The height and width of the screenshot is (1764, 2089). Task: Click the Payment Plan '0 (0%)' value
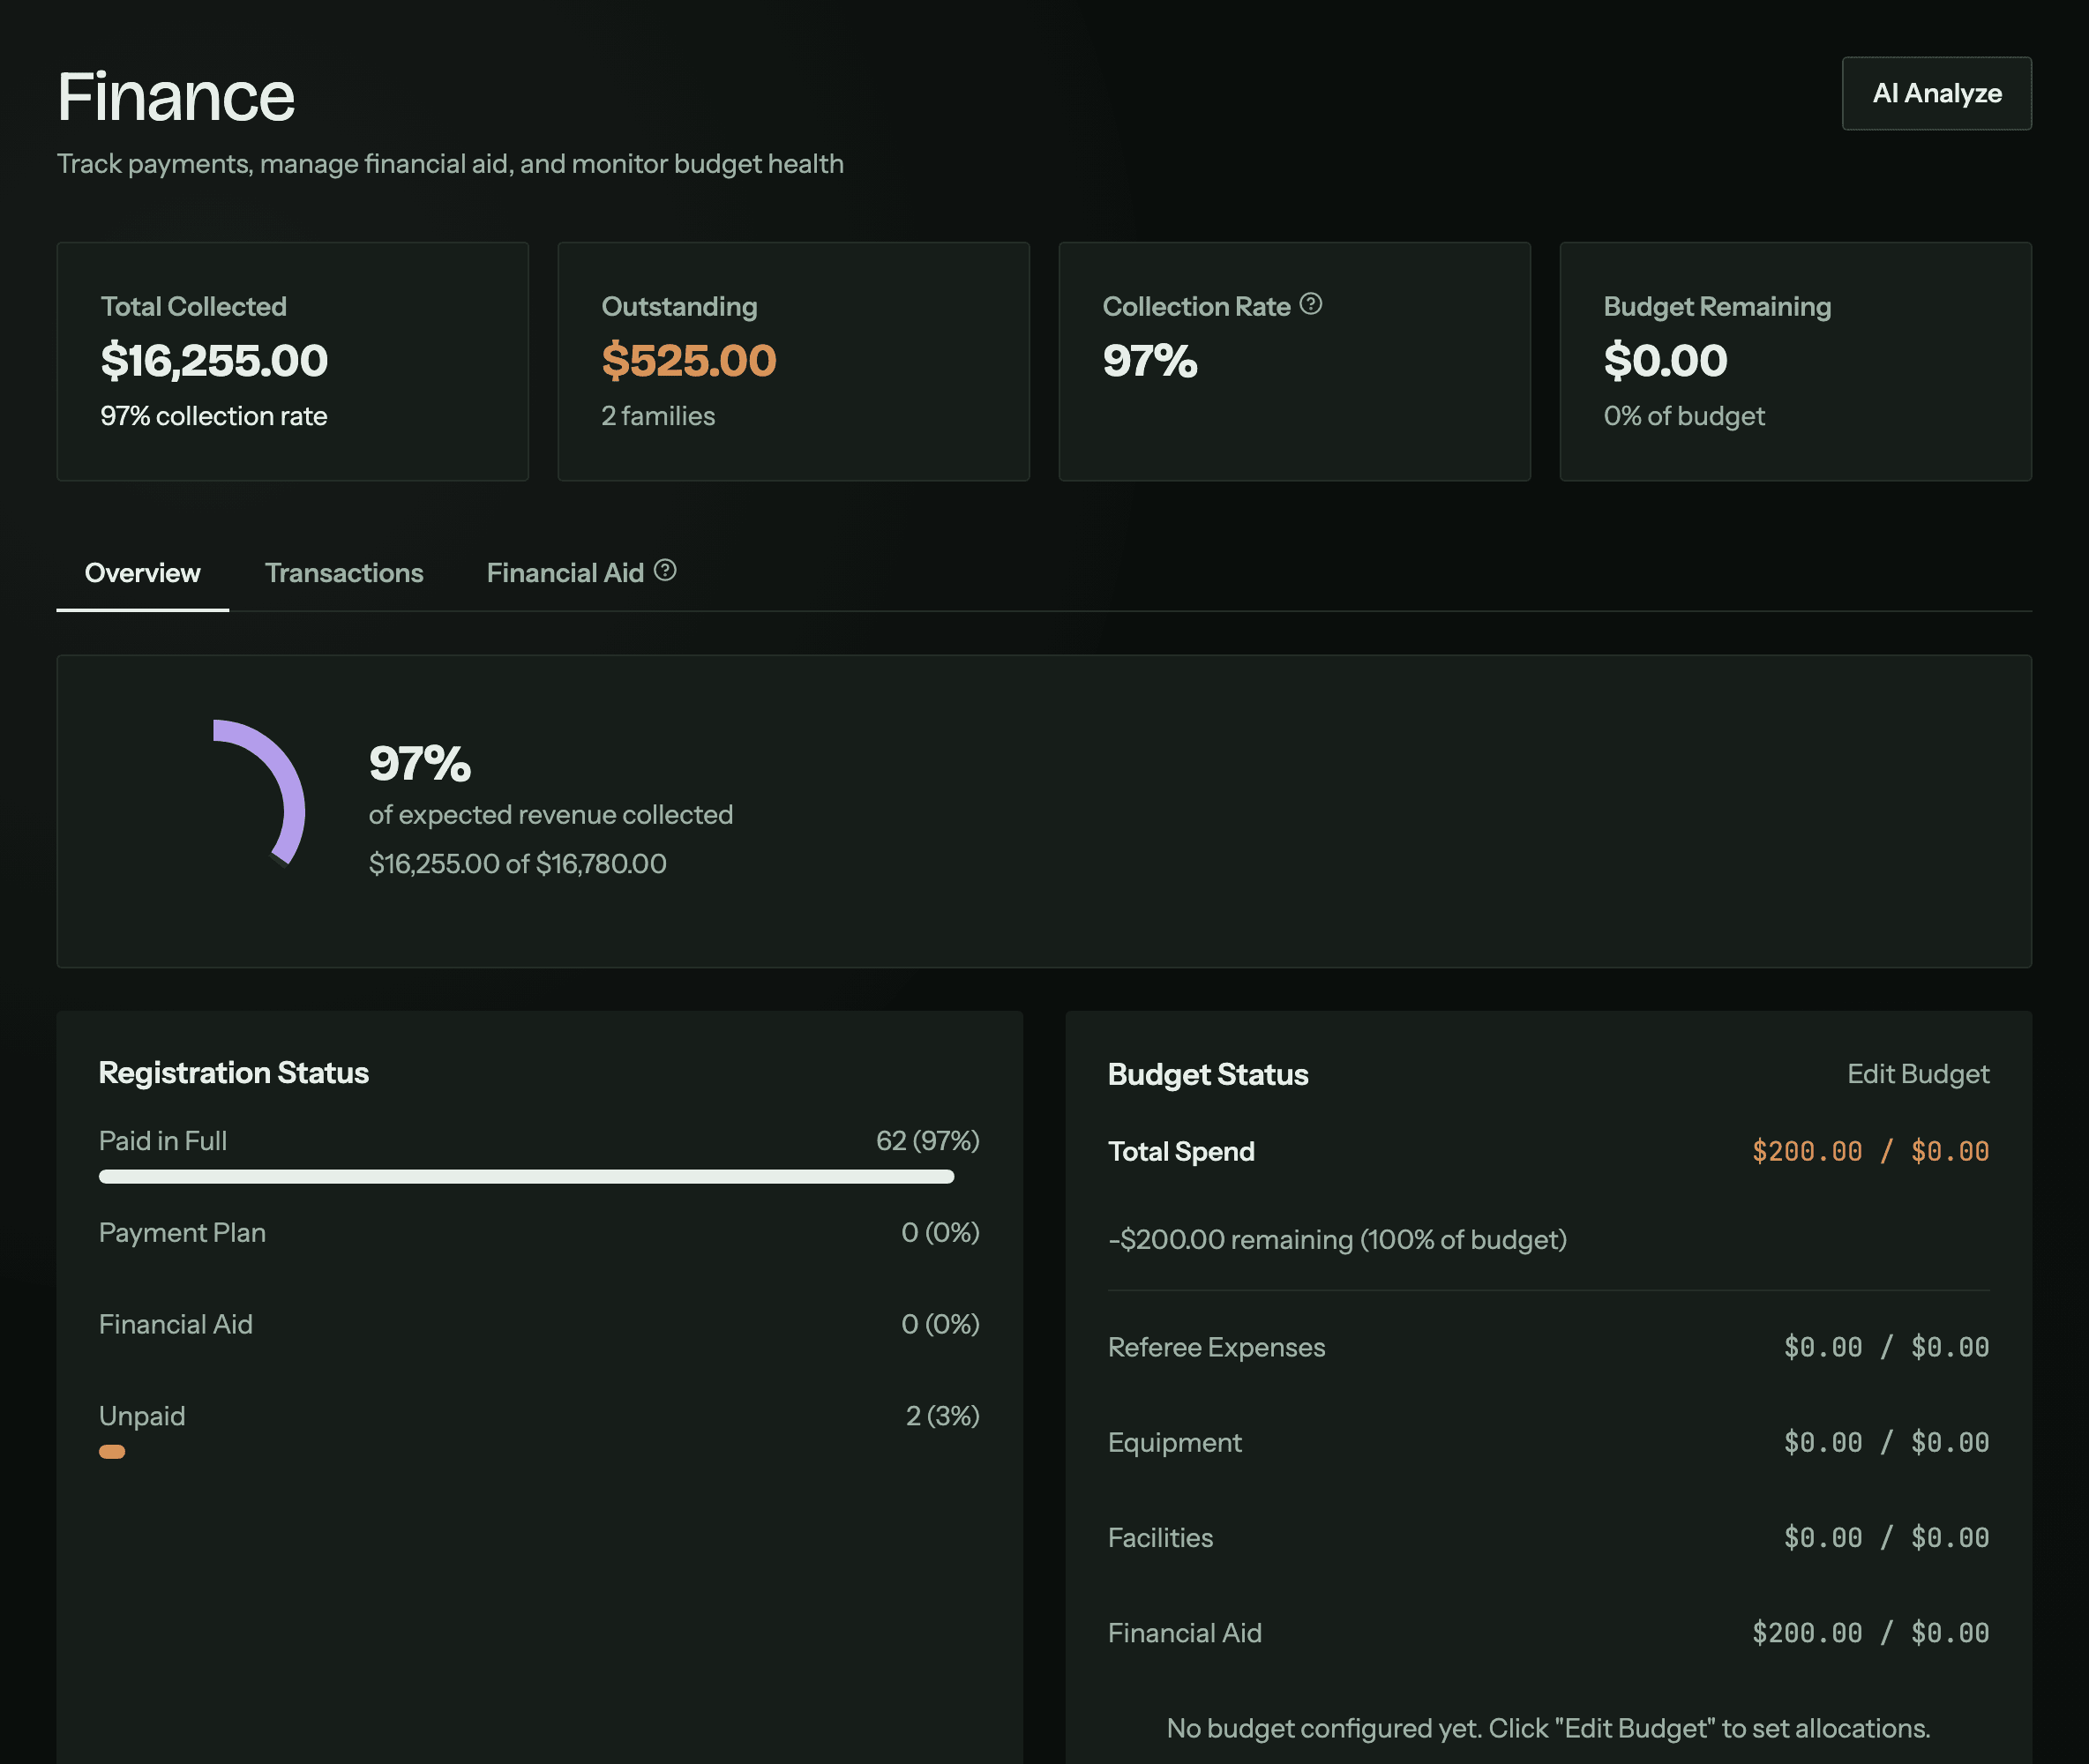[940, 1233]
